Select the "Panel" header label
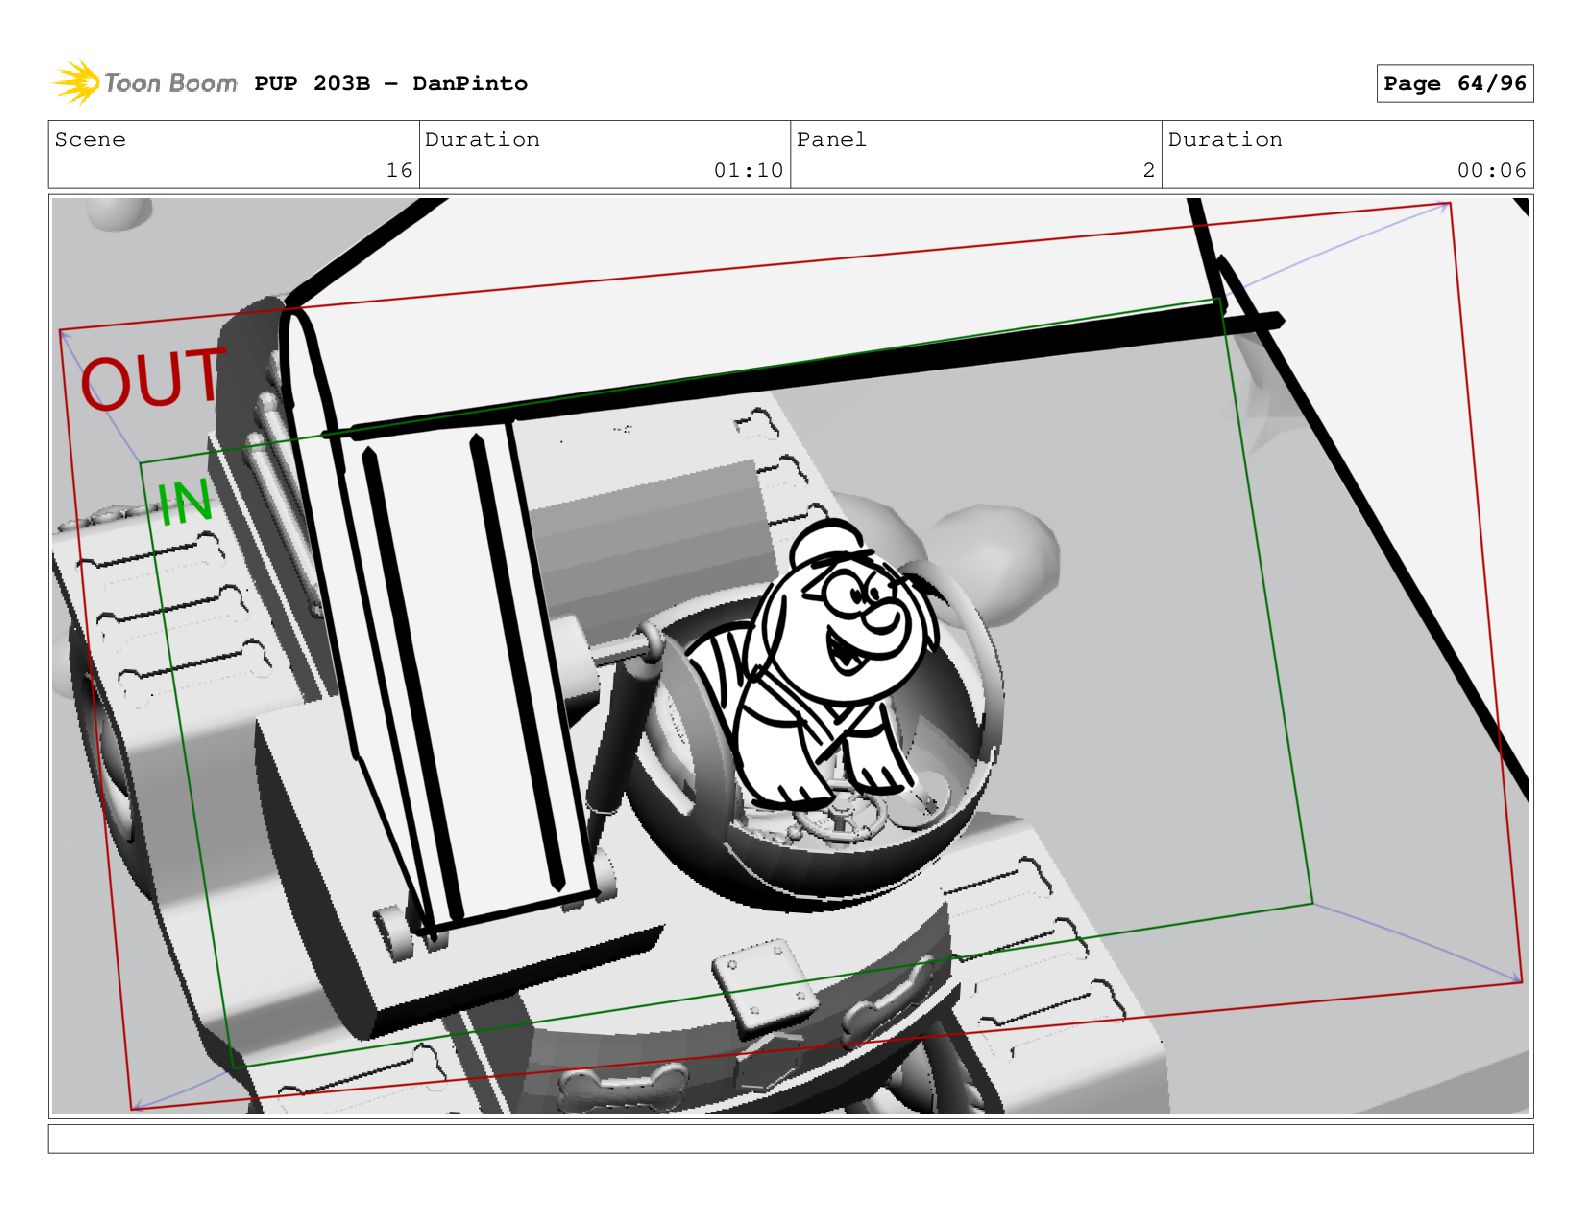This screenshot has height=1225, width=1582. click(x=831, y=140)
